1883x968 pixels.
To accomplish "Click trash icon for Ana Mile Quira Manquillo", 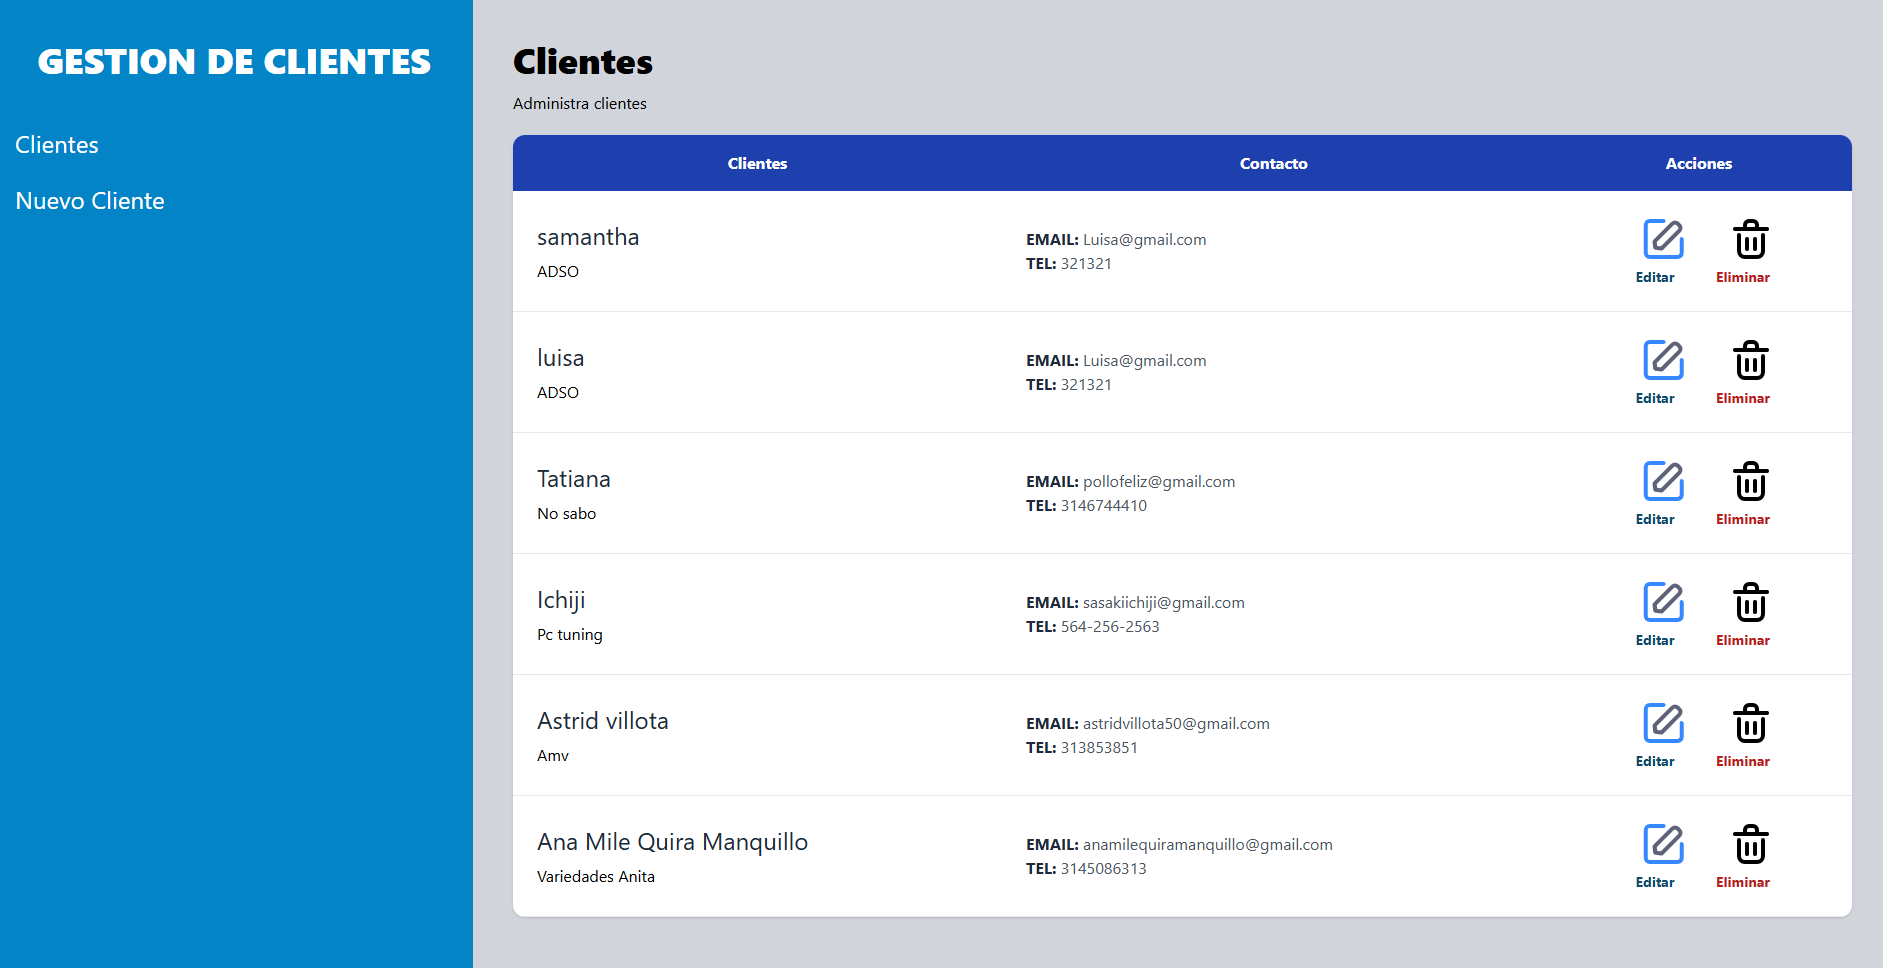I will (x=1750, y=845).
